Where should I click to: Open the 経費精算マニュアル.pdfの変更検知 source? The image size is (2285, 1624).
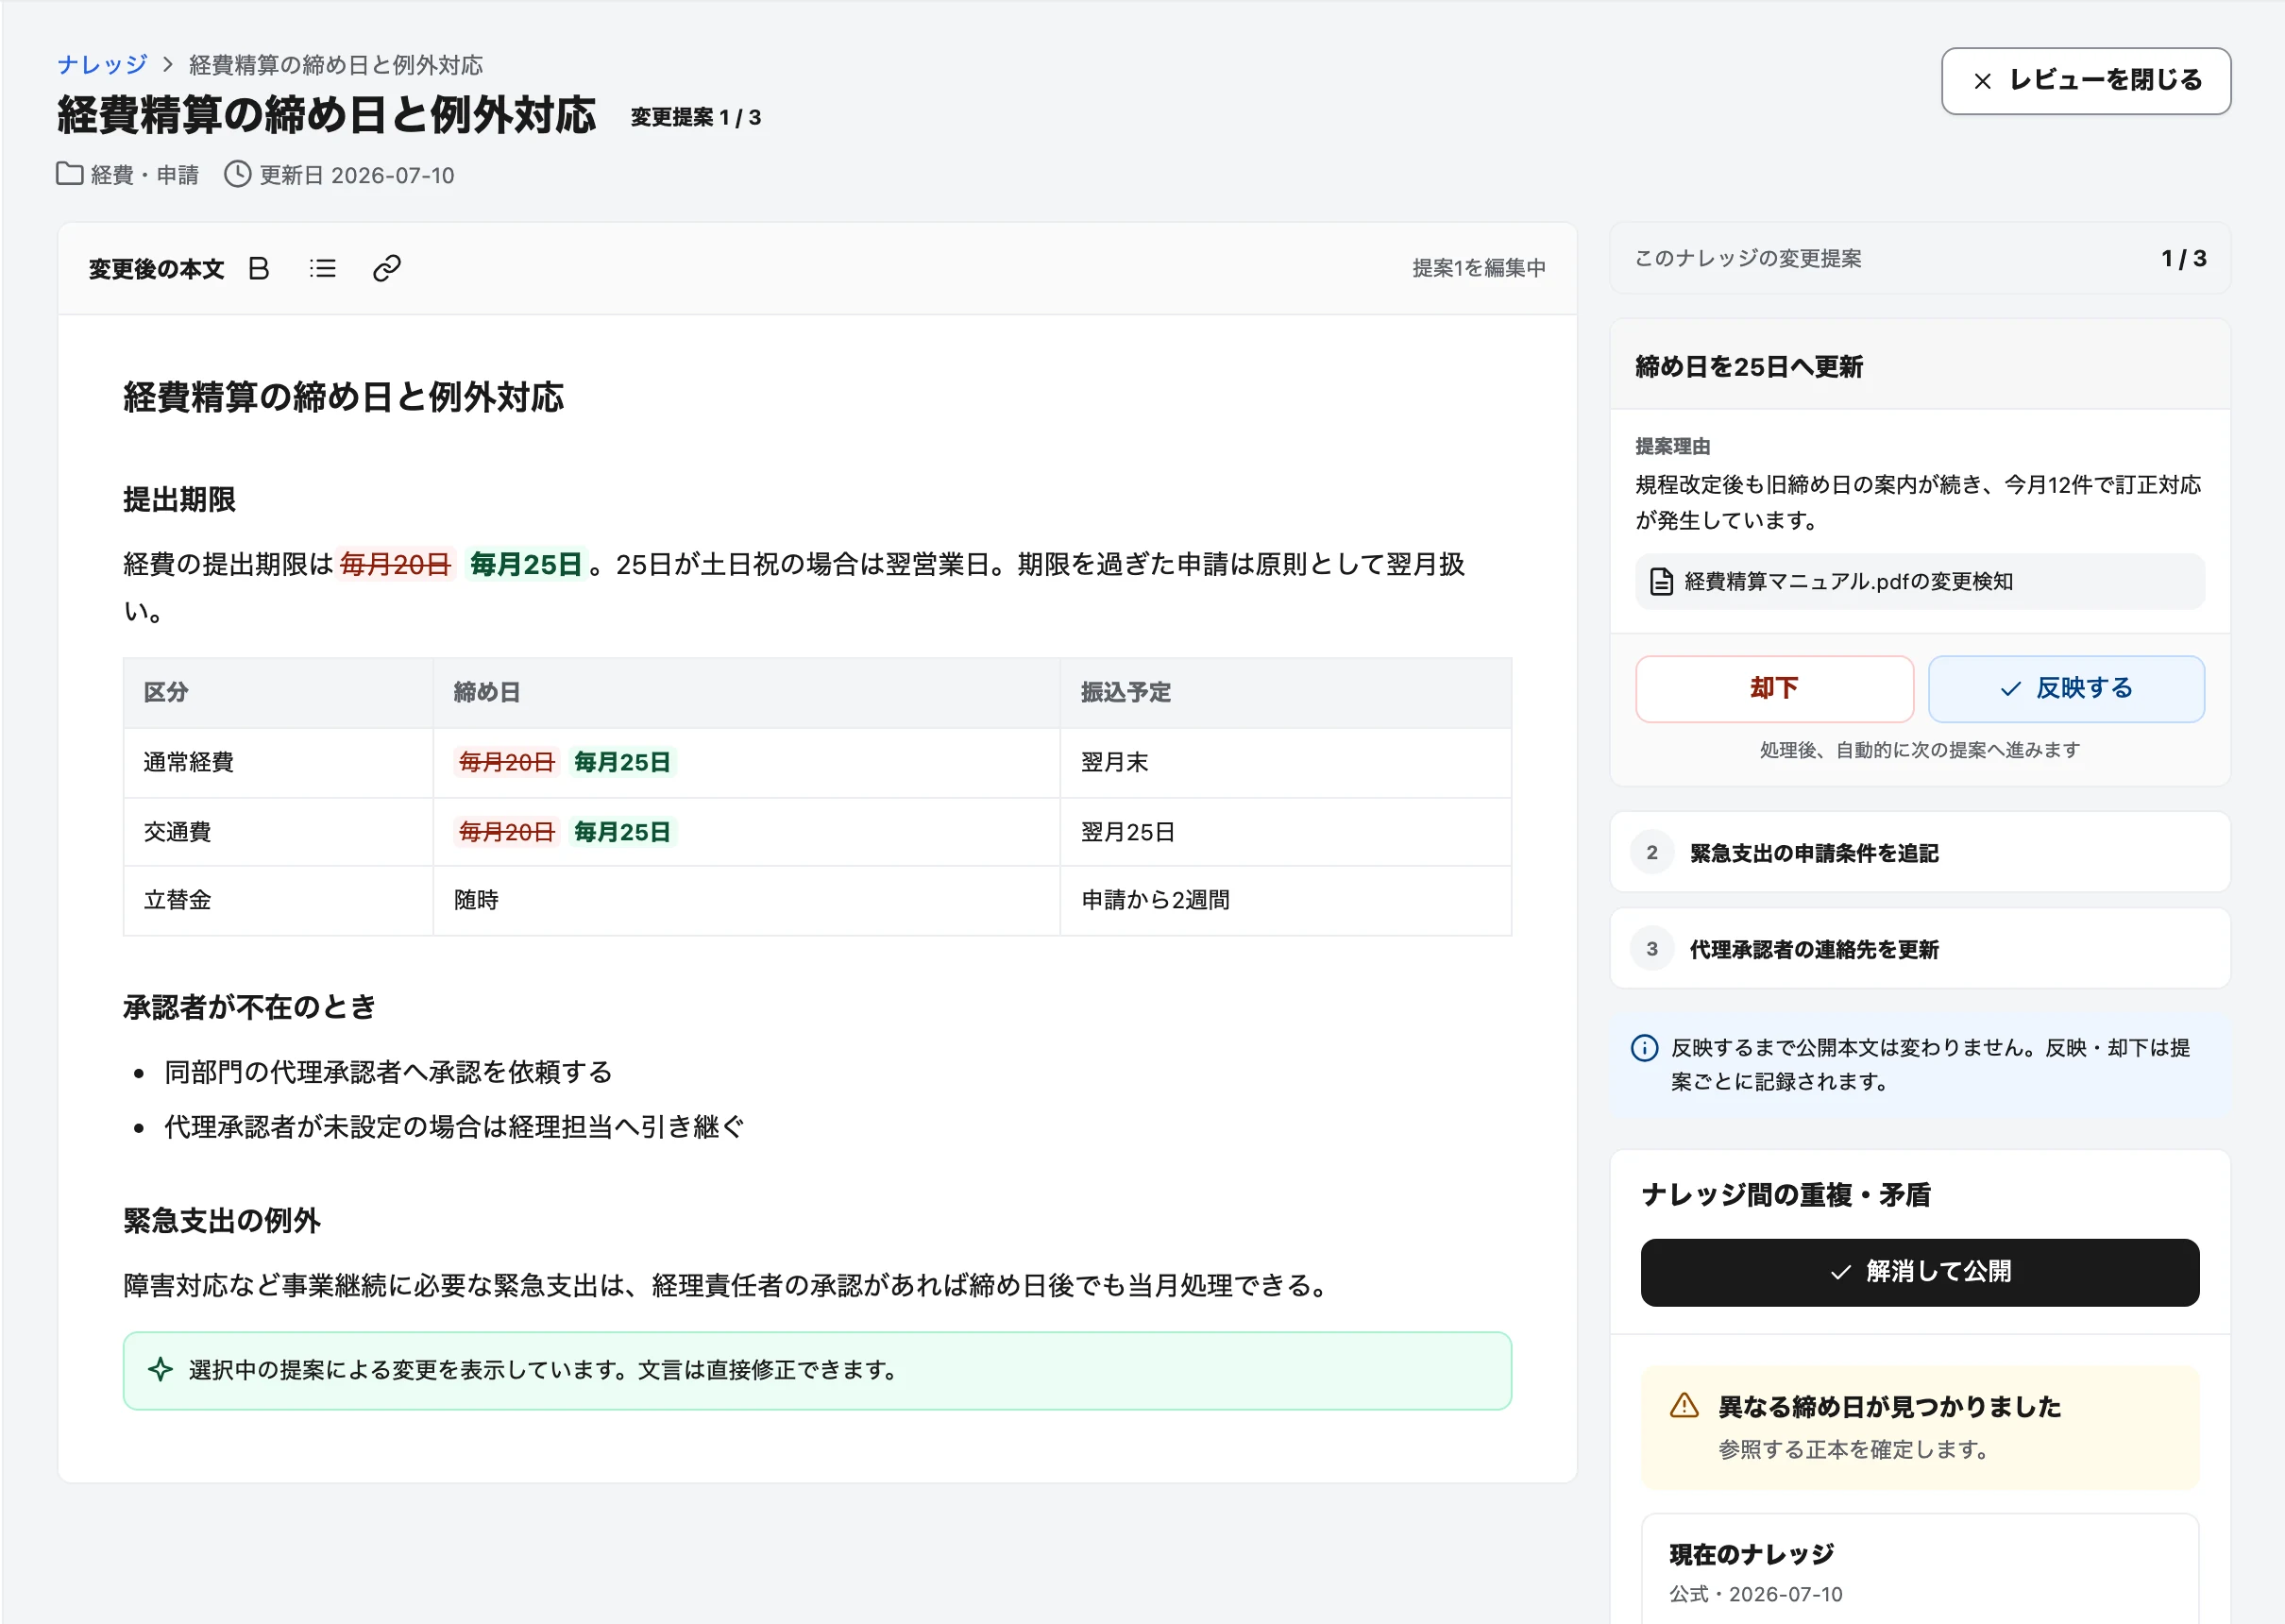[x=1919, y=581]
